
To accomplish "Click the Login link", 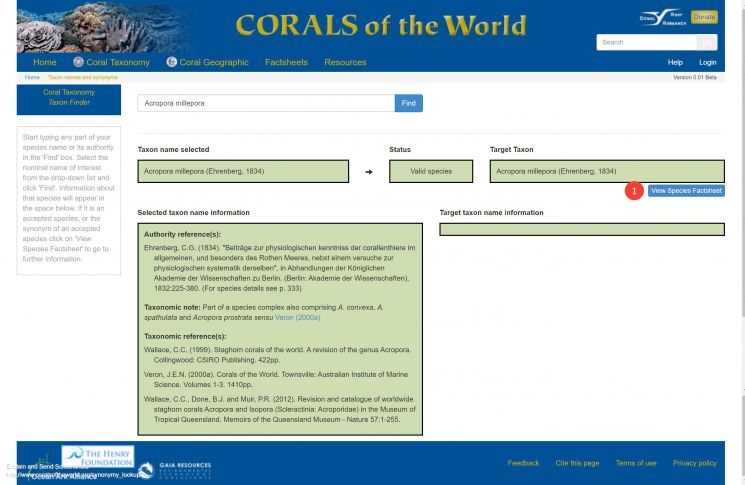I will pos(707,62).
